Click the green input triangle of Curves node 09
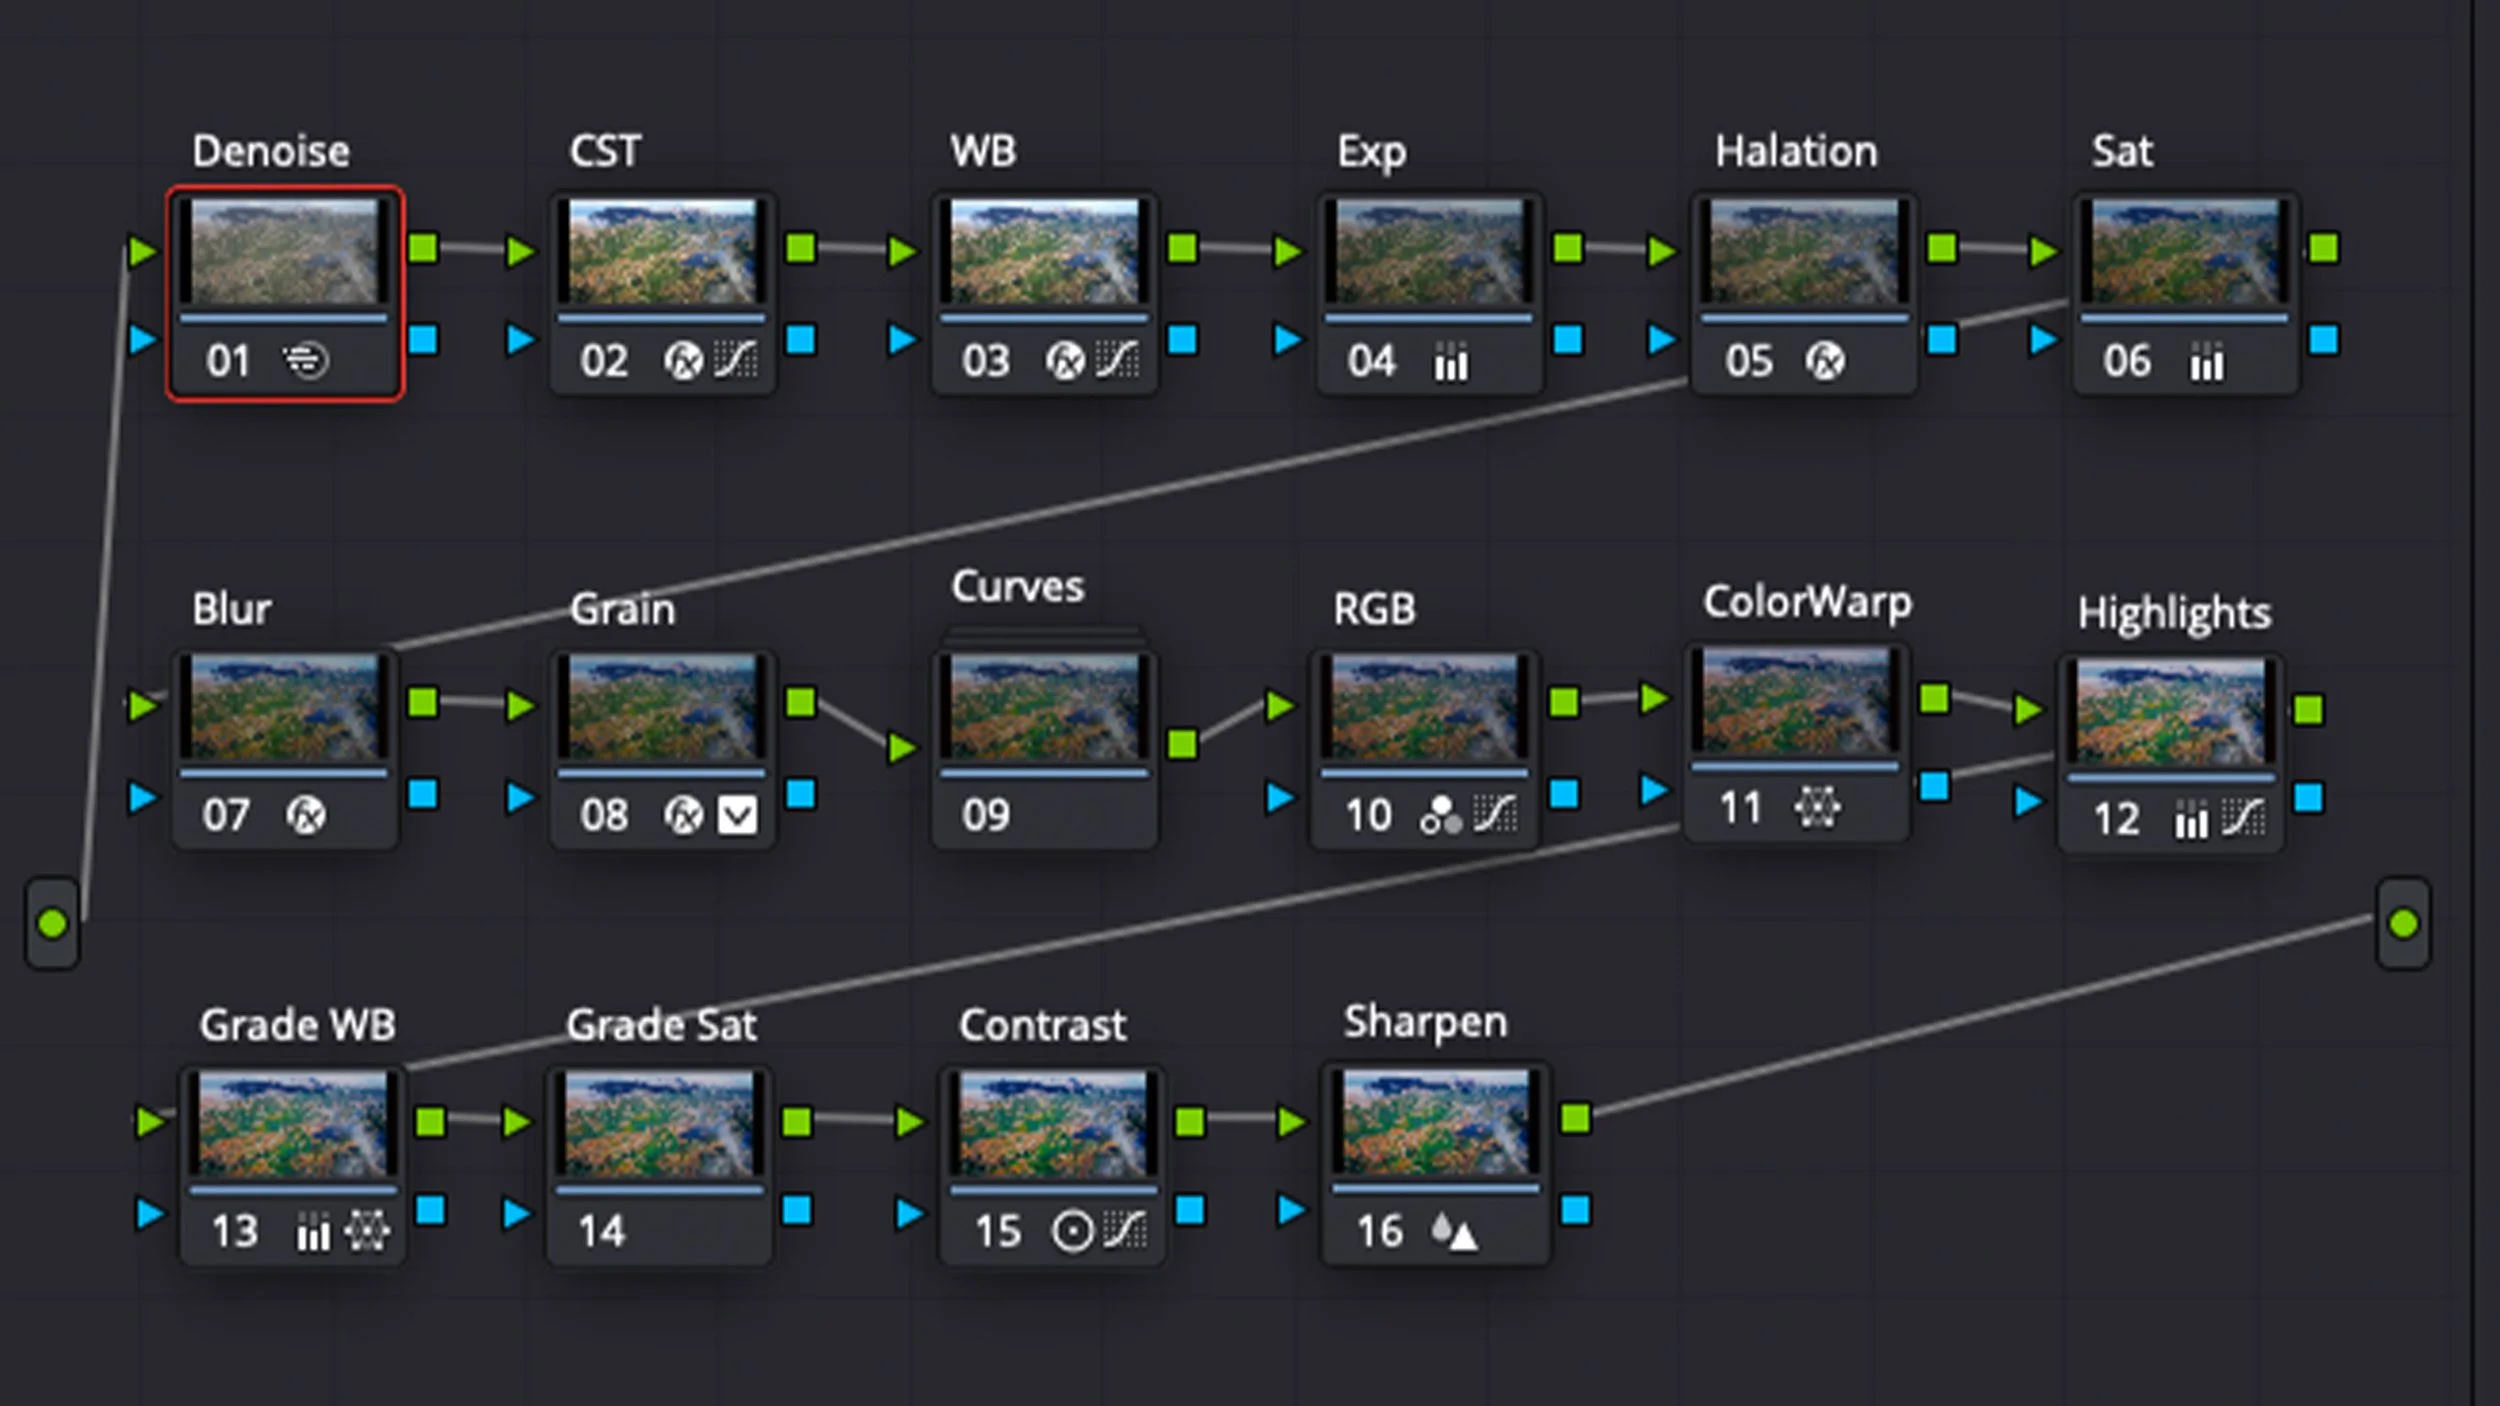The image size is (2500, 1406). pos(902,747)
